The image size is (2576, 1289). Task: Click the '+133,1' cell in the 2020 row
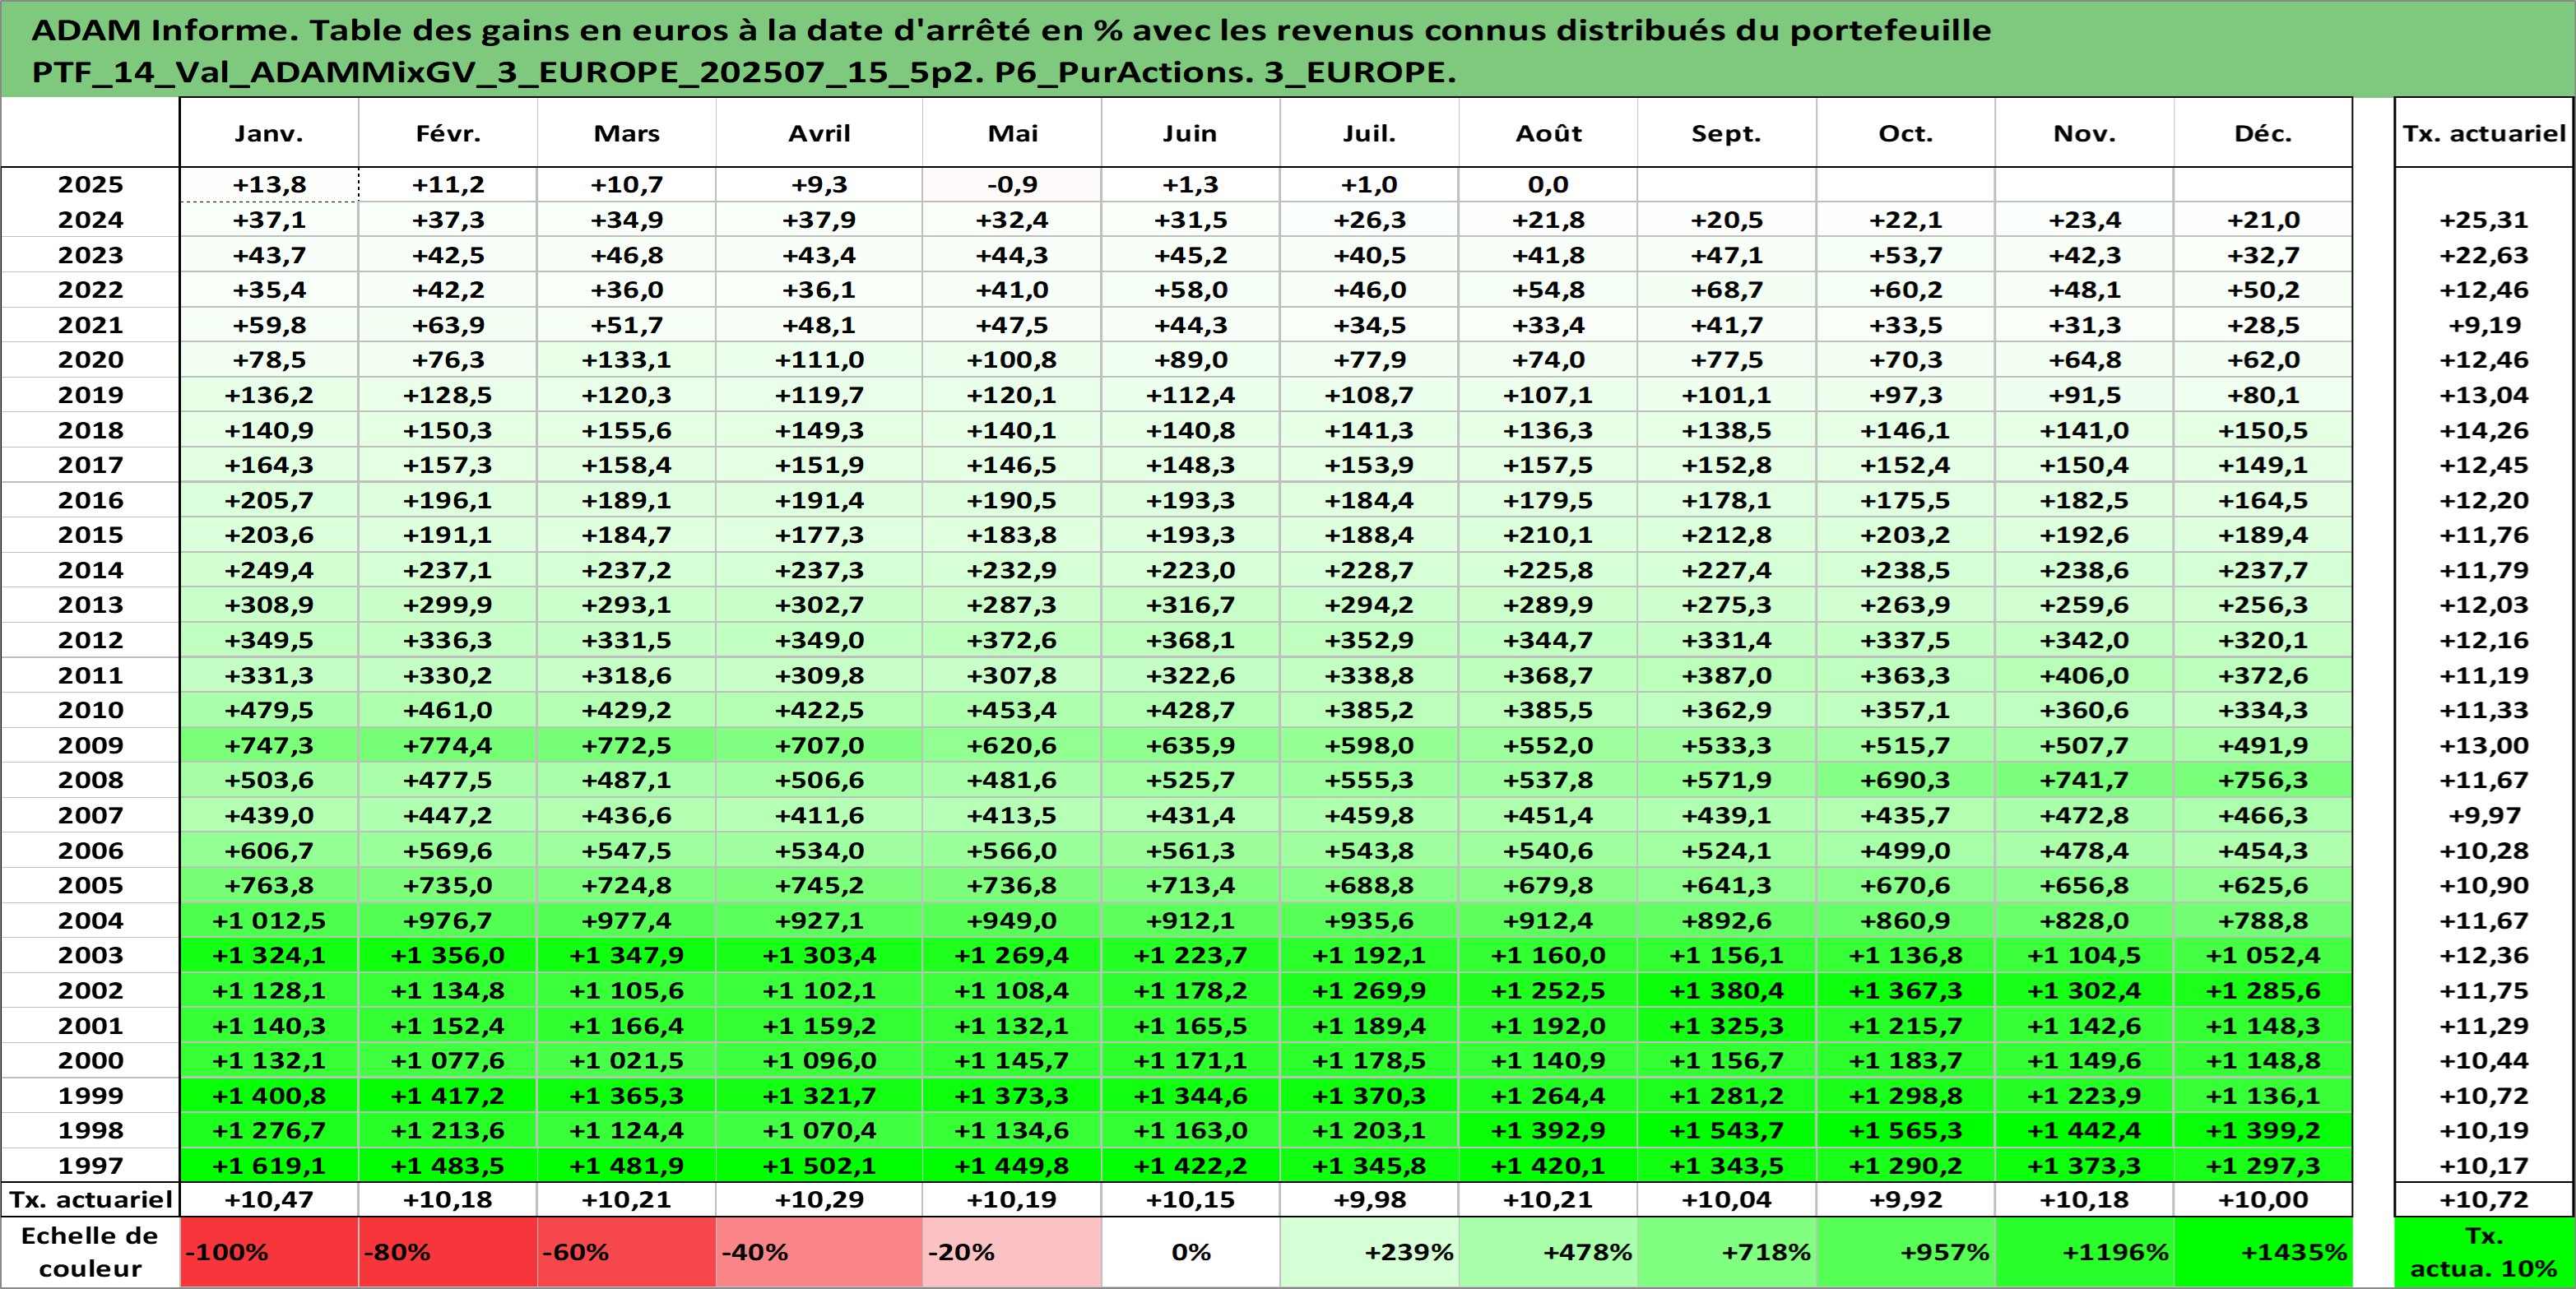pyautogui.click(x=627, y=360)
